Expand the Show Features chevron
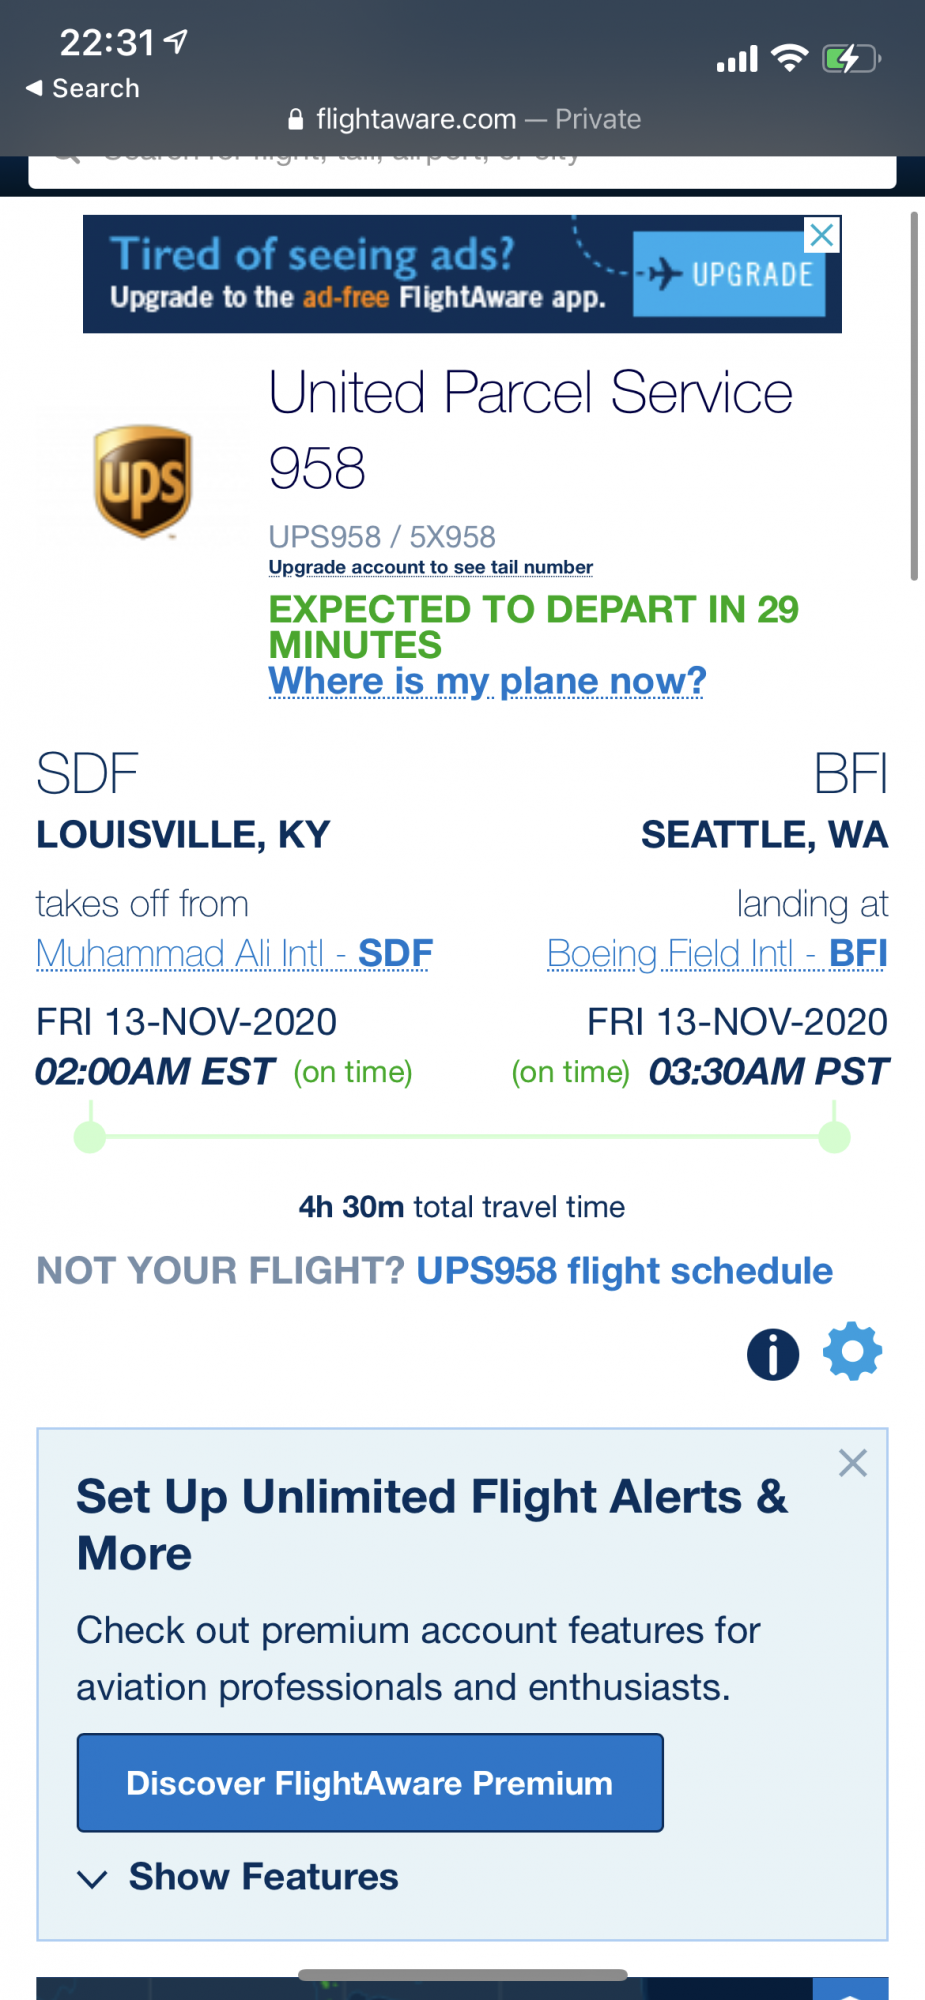Image resolution: width=925 pixels, height=2000 pixels. [x=92, y=1879]
